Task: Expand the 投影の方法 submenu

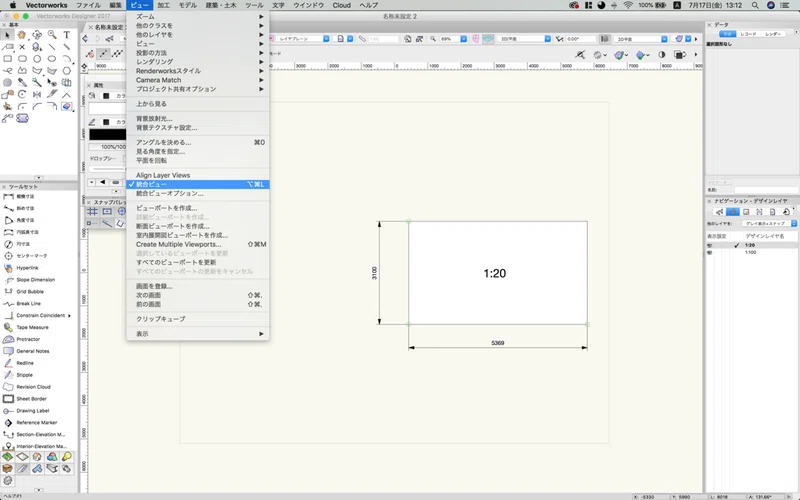Action: pos(198,53)
